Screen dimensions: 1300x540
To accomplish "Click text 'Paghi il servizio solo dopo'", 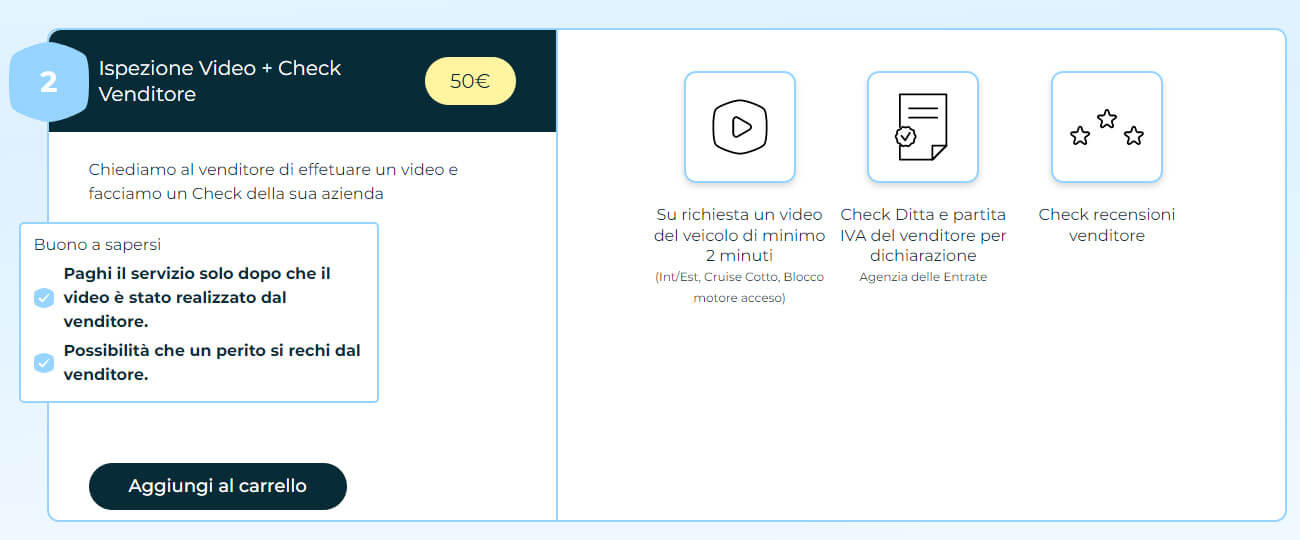I will (197, 298).
